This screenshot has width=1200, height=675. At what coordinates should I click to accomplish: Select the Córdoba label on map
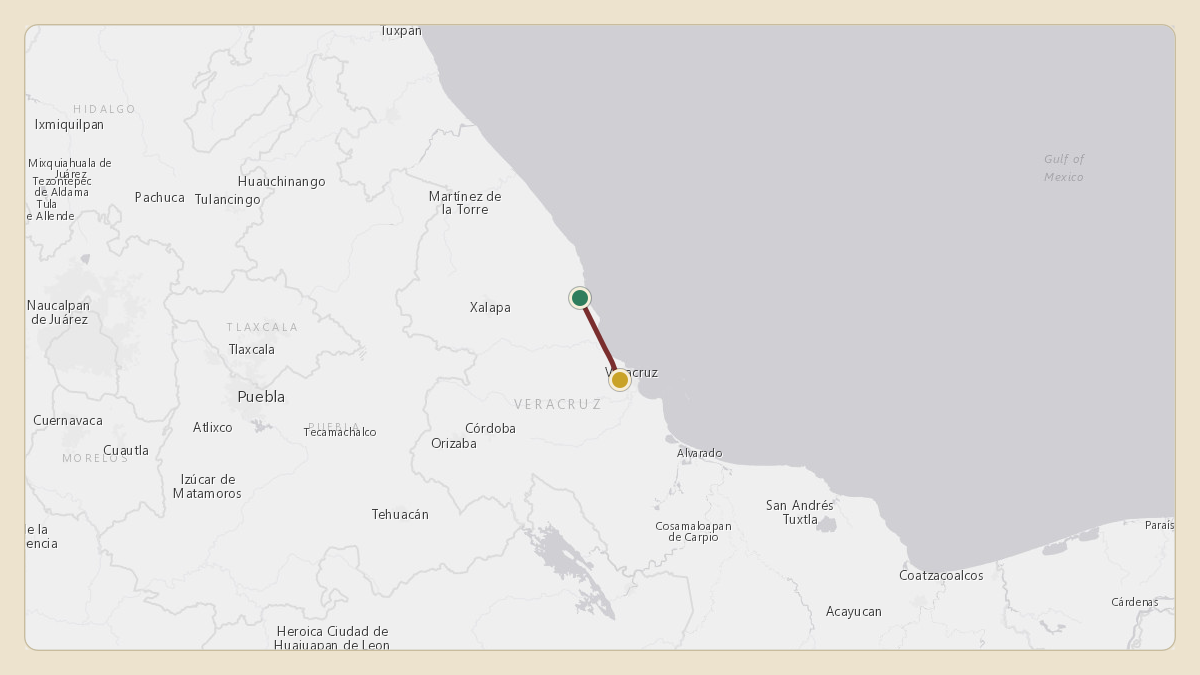(490, 428)
